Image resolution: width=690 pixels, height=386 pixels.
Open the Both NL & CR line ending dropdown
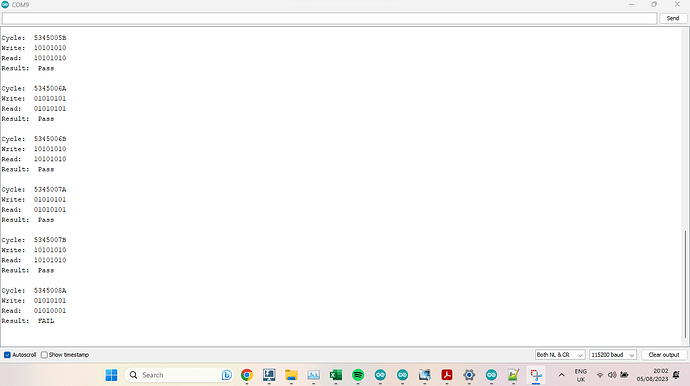(560, 355)
